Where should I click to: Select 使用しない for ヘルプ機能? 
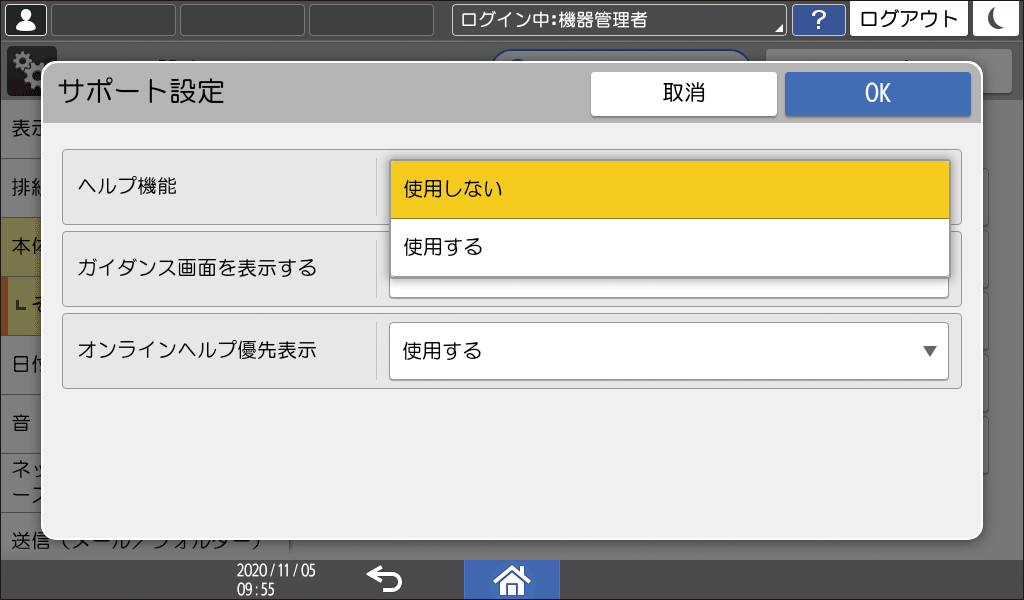pos(669,188)
